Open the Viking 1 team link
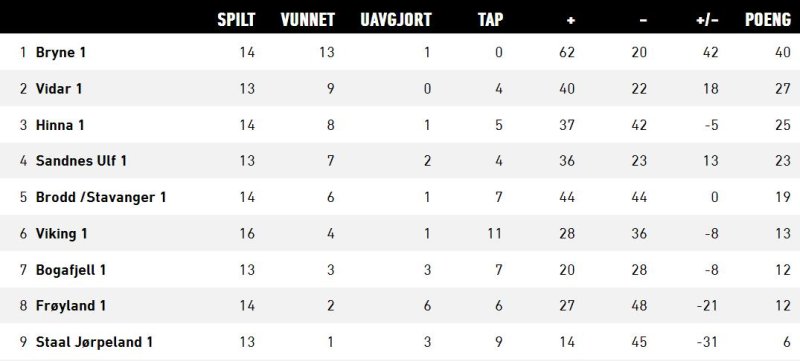800x361 pixels. (x=61, y=234)
